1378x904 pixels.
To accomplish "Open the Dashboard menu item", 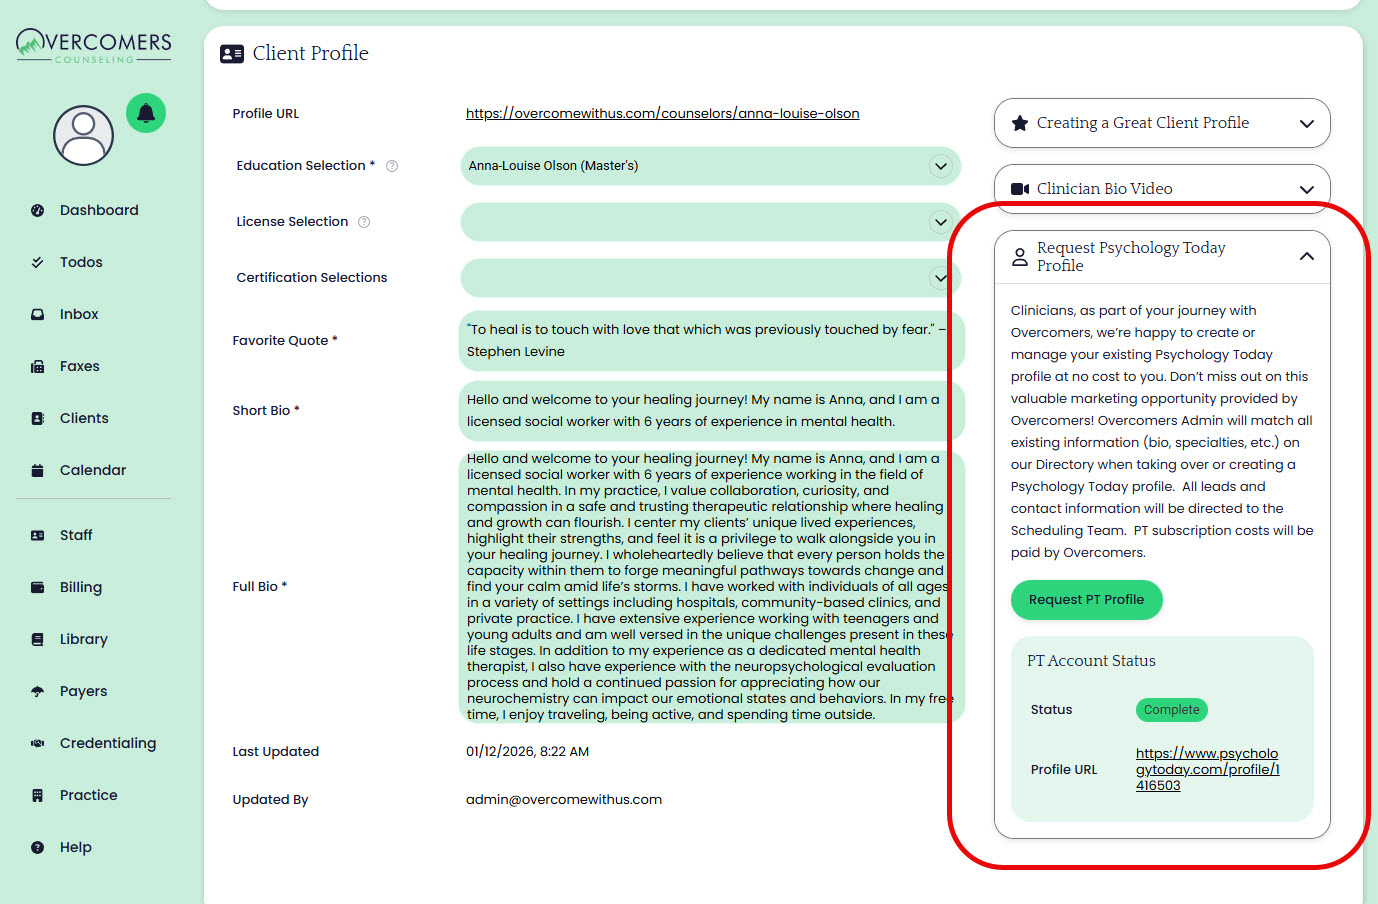I will (x=99, y=210).
